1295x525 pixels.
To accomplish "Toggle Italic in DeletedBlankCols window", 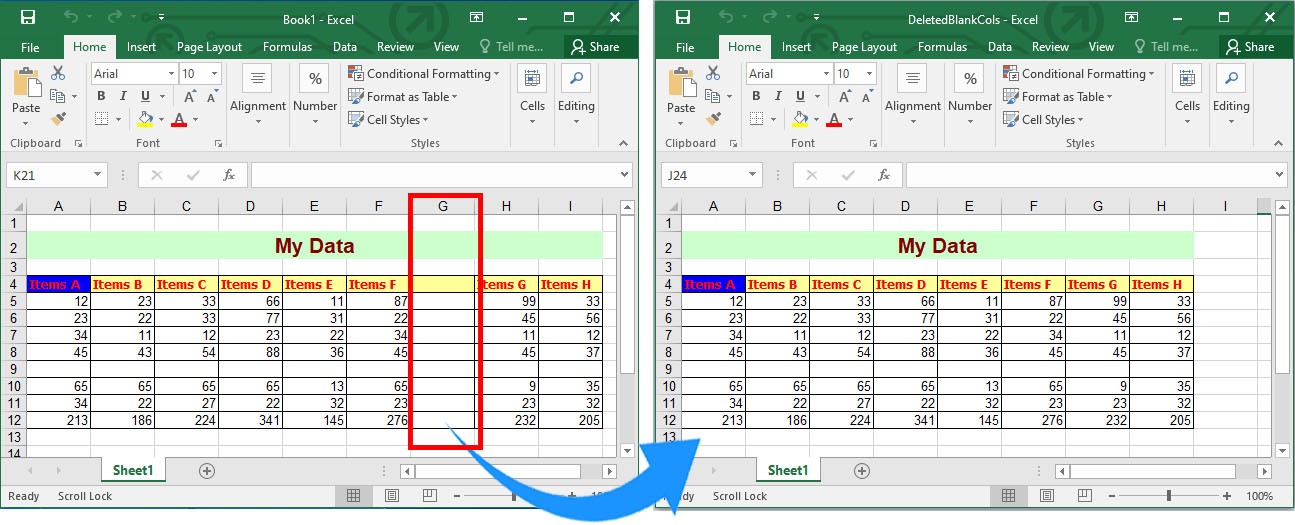I will coord(779,96).
